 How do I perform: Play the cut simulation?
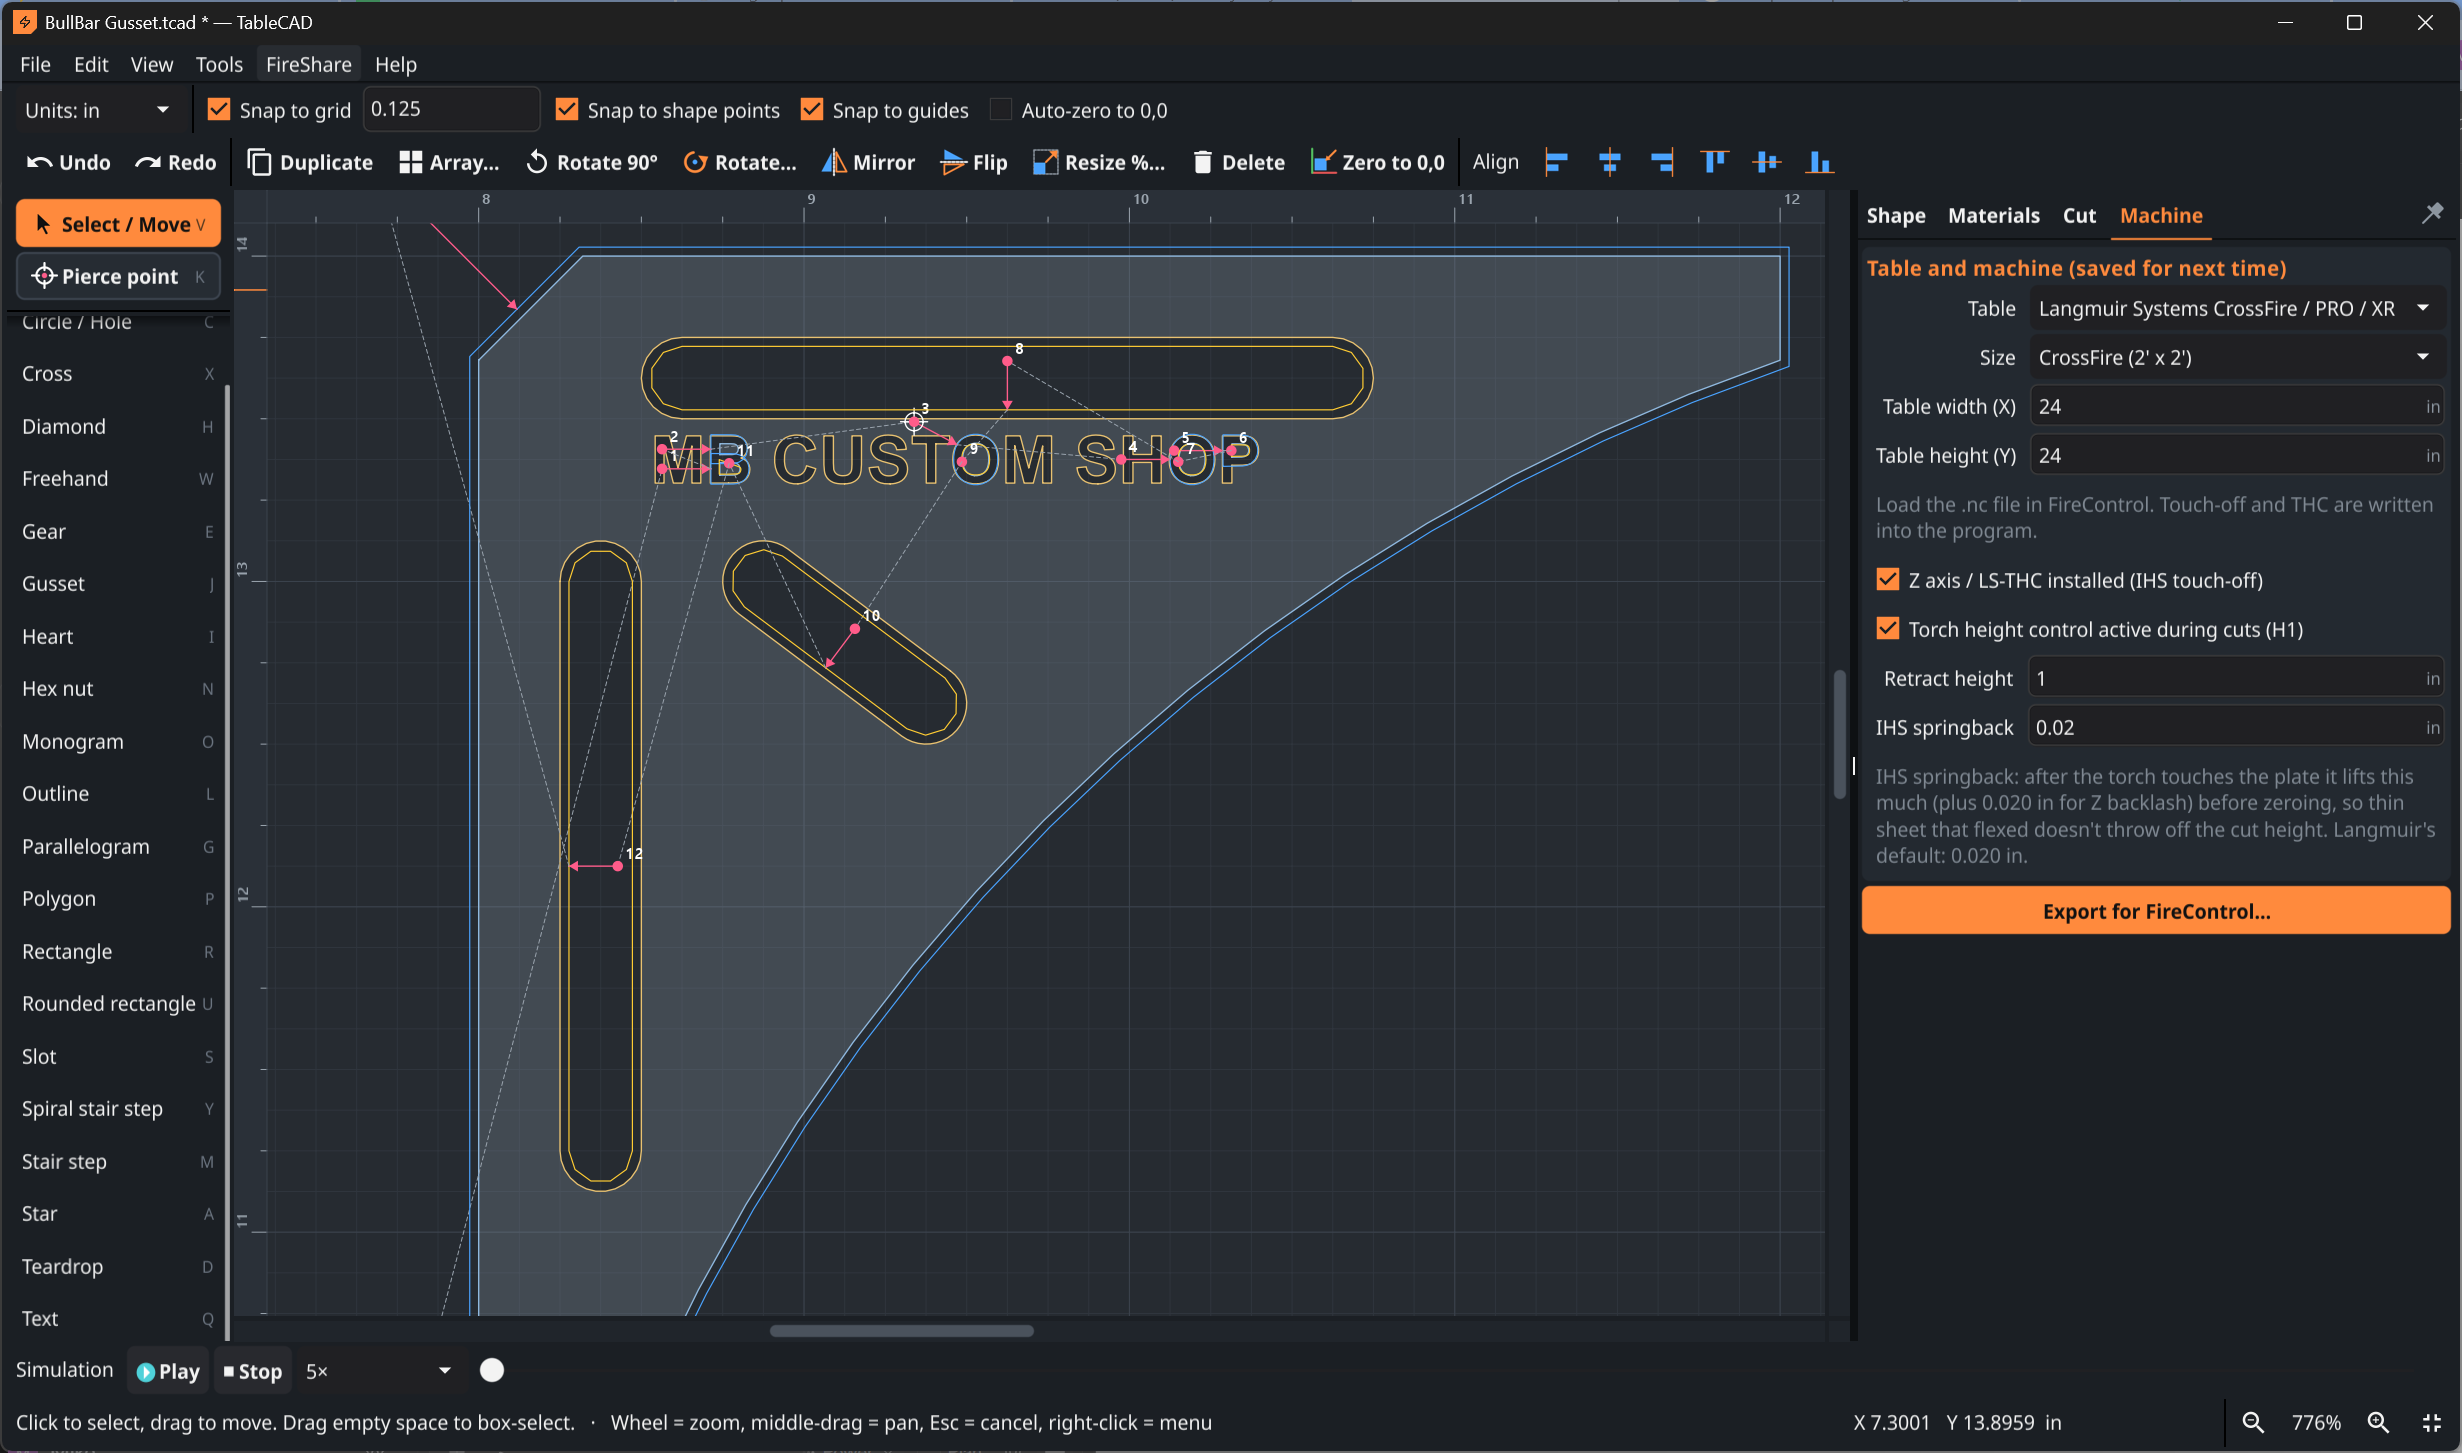click(x=168, y=1371)
